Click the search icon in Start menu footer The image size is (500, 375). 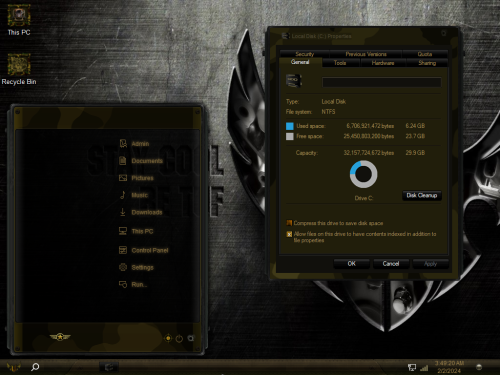click(191, 338)
